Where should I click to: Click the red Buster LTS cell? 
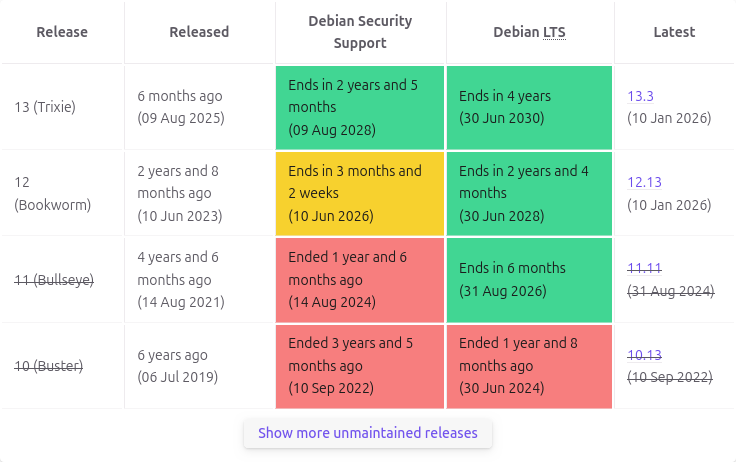(529, 366)
